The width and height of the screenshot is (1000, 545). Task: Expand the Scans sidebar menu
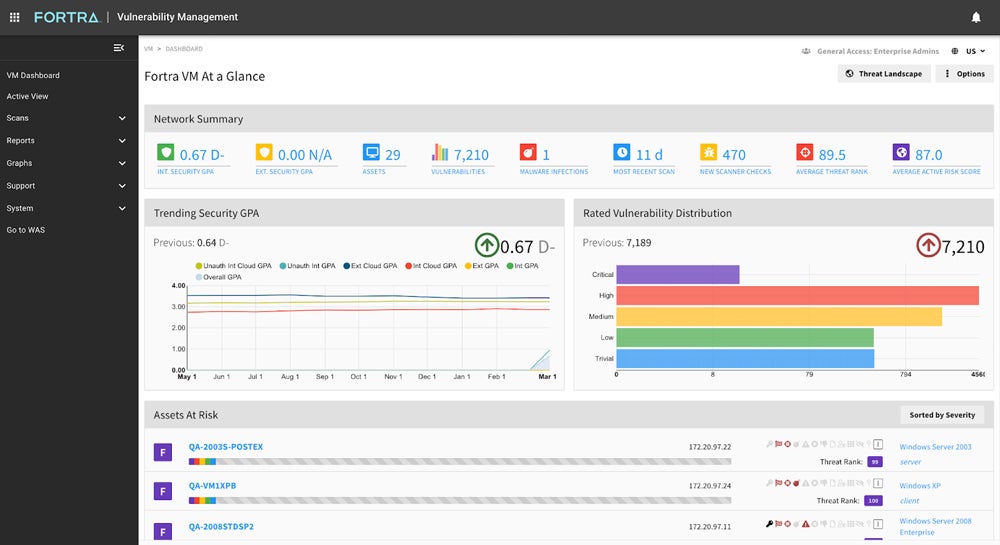(65, 118)
